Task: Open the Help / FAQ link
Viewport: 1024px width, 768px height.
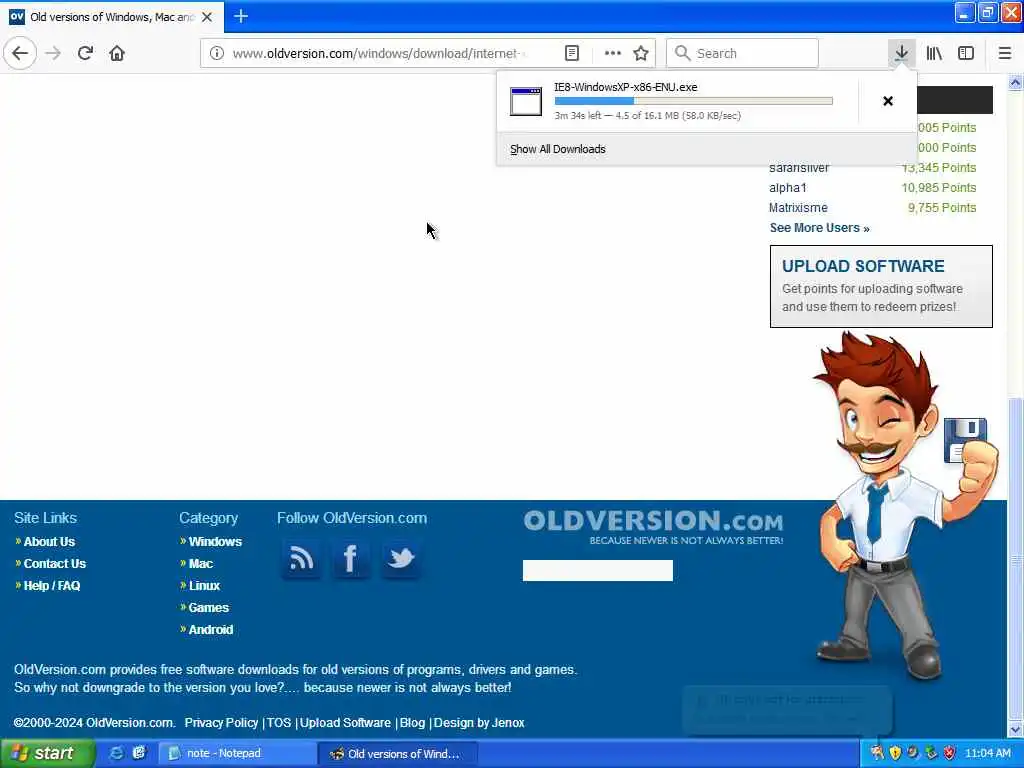Action: pos(52,586)
